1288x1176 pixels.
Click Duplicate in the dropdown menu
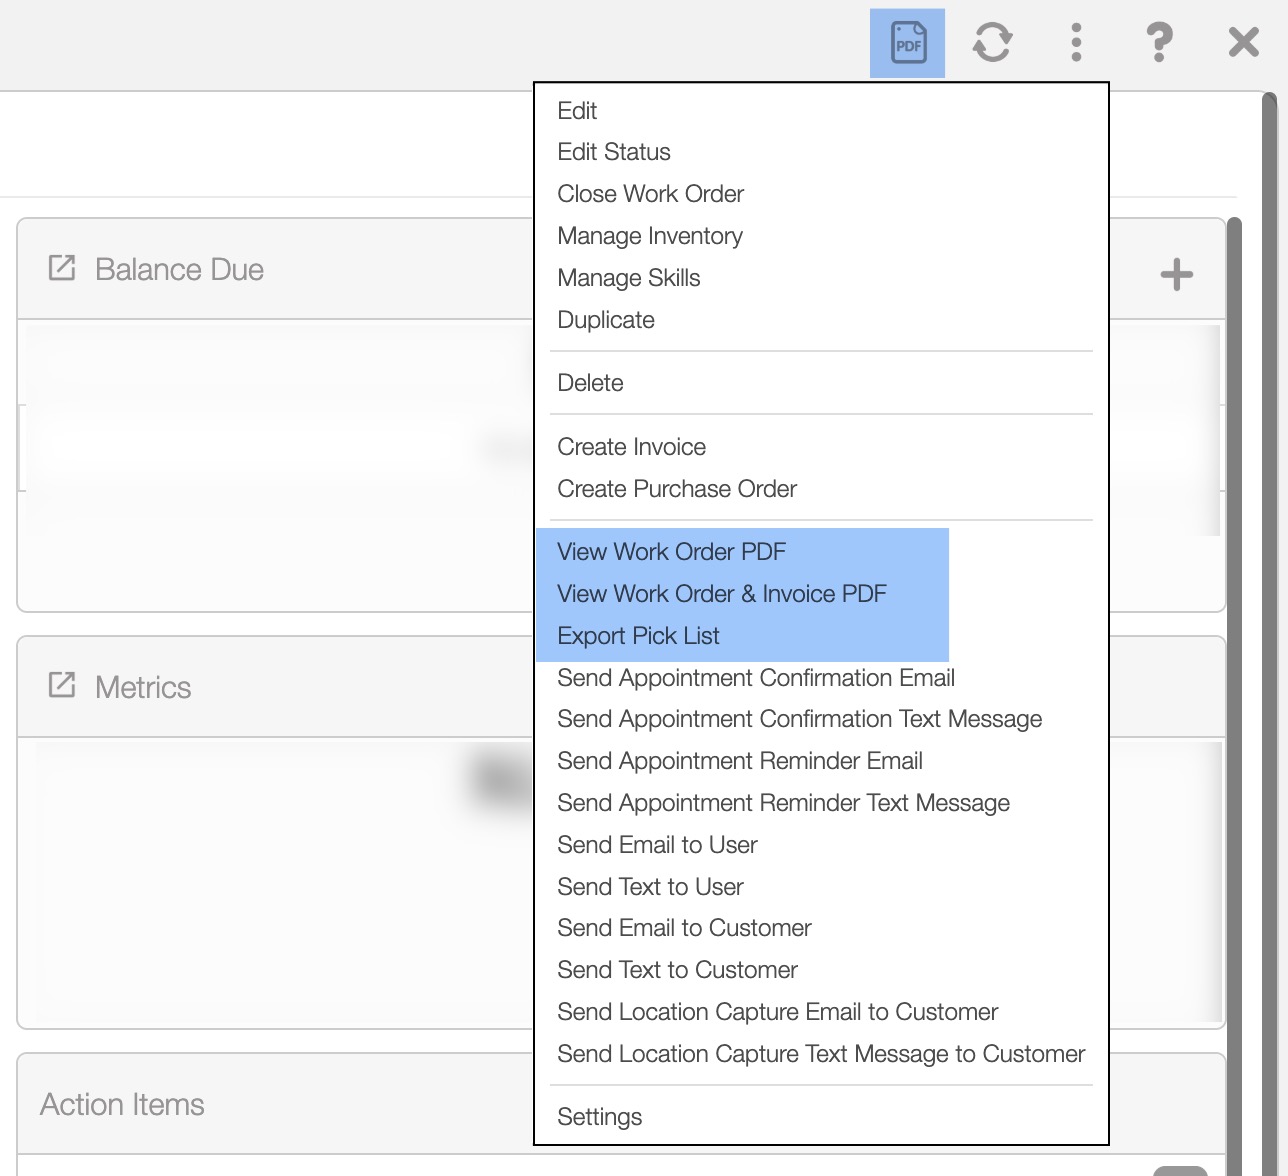point(606,320)
